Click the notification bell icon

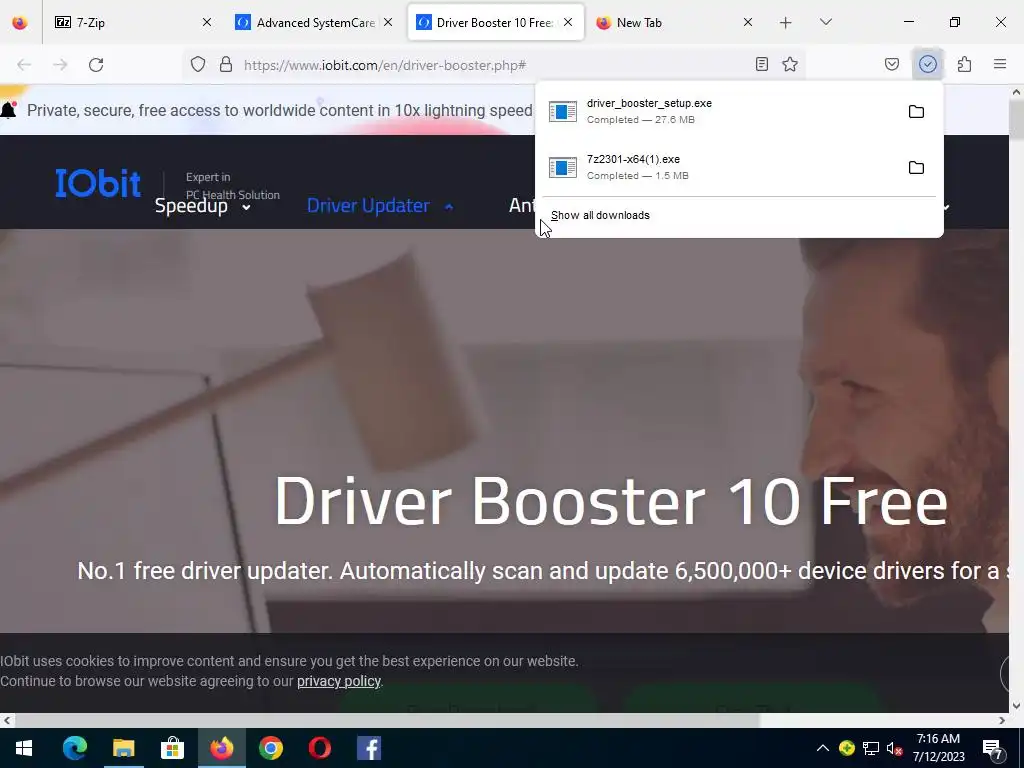8,110
